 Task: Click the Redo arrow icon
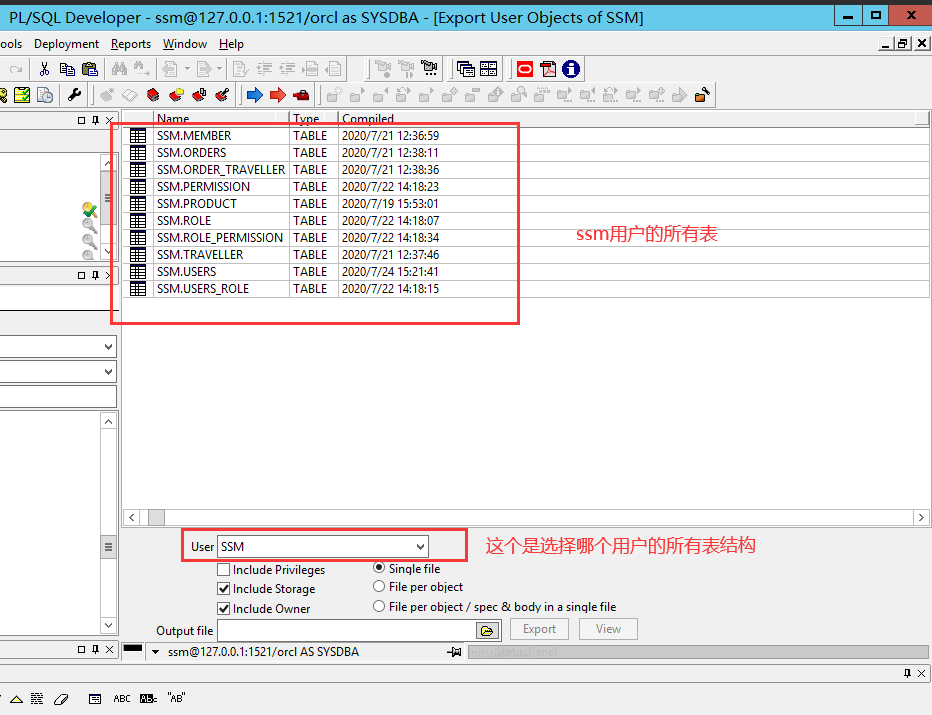16,70
